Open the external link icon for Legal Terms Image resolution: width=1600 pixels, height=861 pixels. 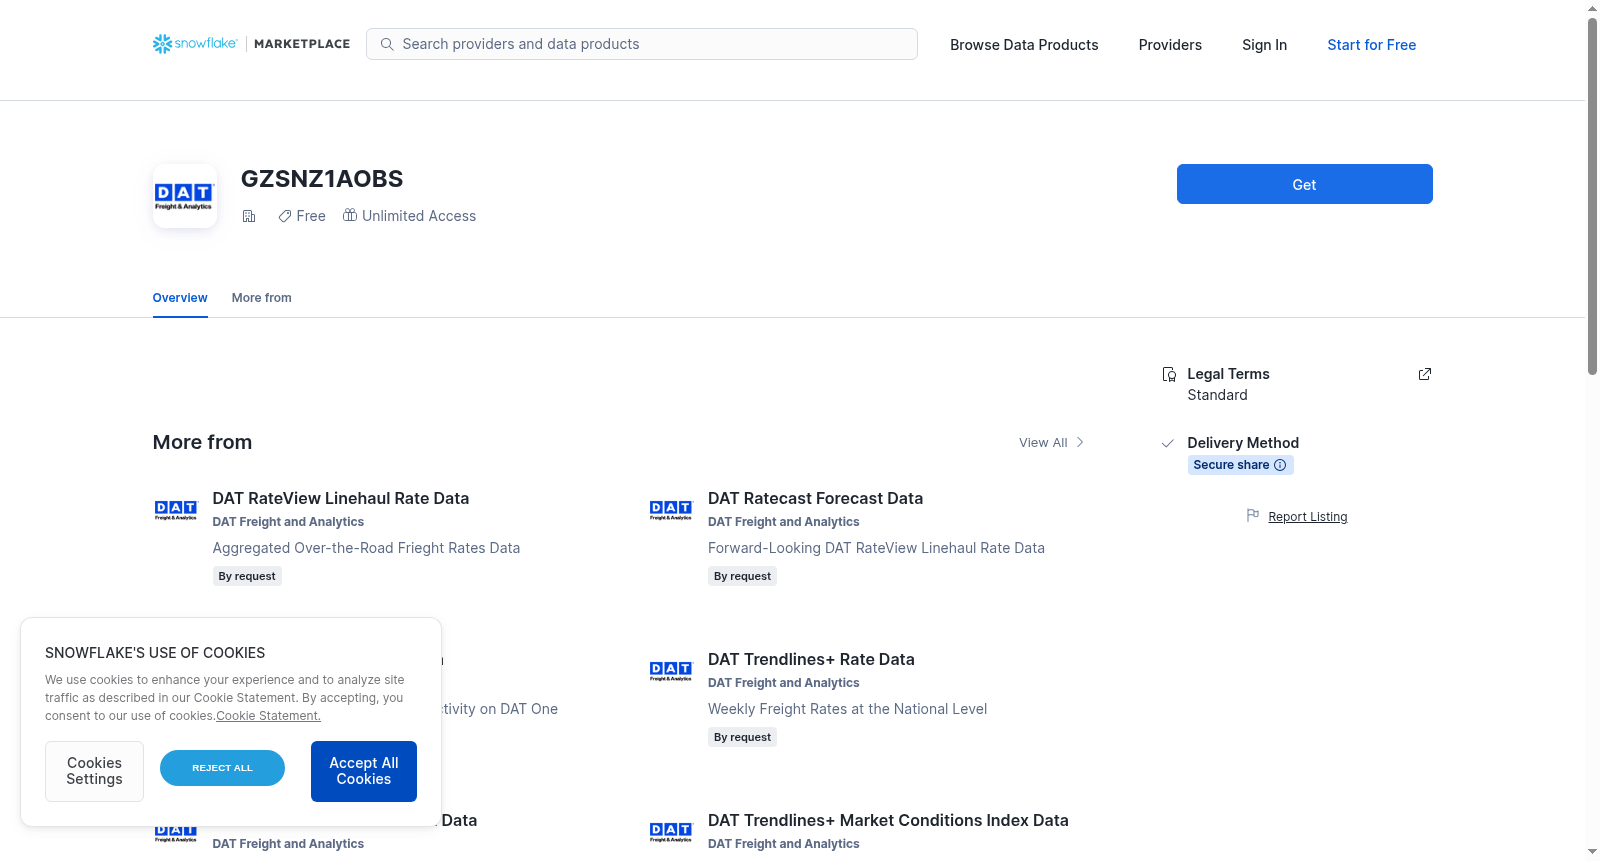1425,374
